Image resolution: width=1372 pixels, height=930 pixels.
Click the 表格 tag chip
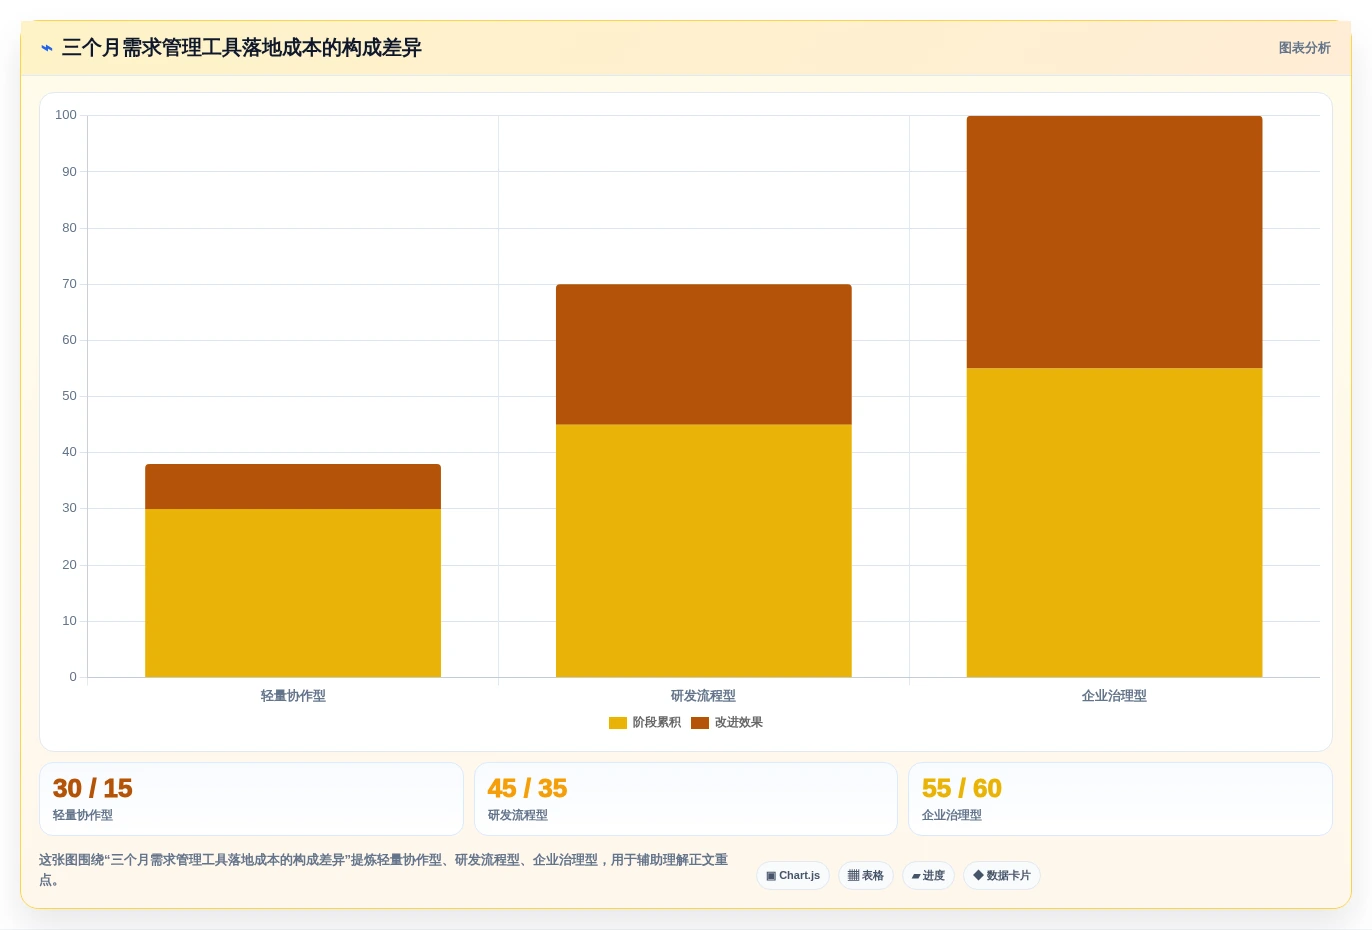(x=866, y=876)
